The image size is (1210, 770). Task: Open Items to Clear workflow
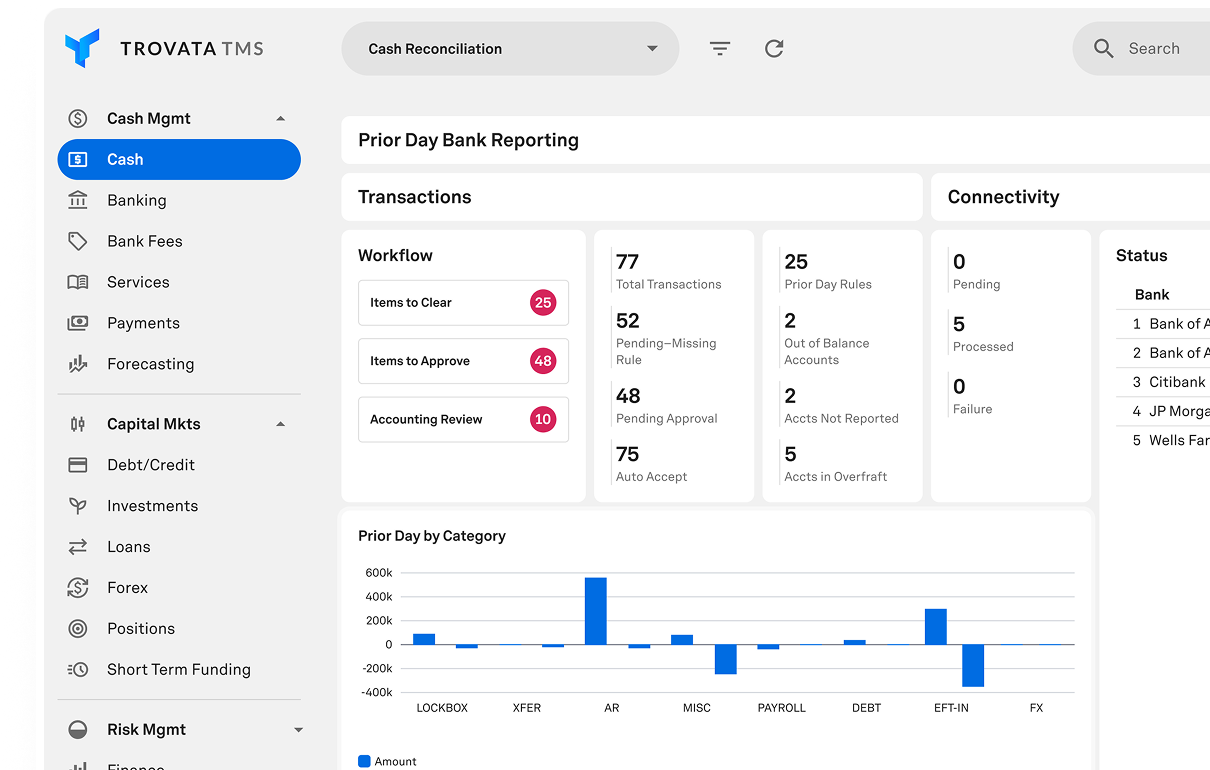click(x=463, y=303)
